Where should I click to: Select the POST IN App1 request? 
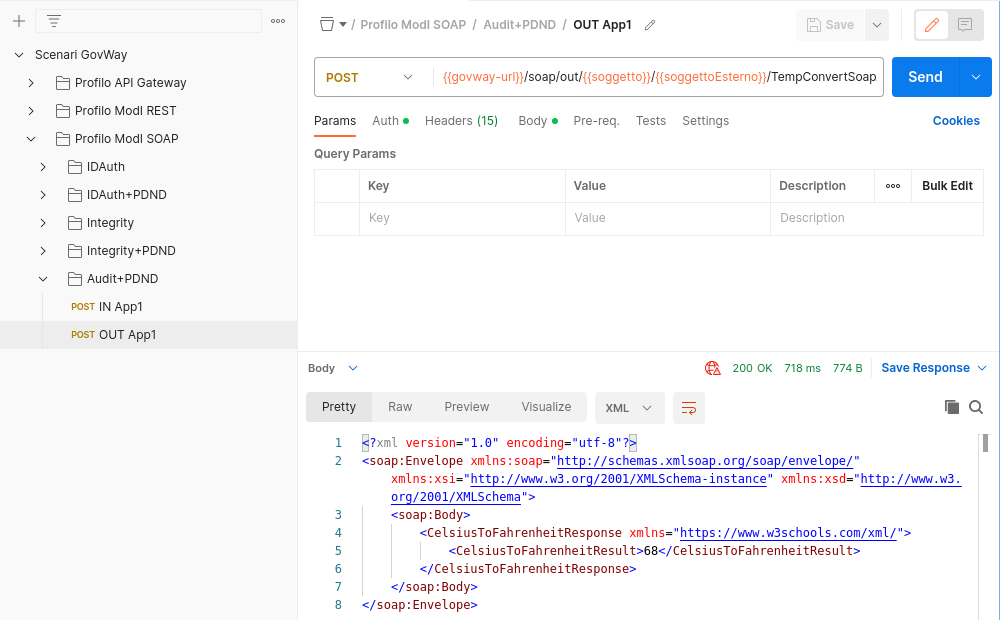point(149,307)
